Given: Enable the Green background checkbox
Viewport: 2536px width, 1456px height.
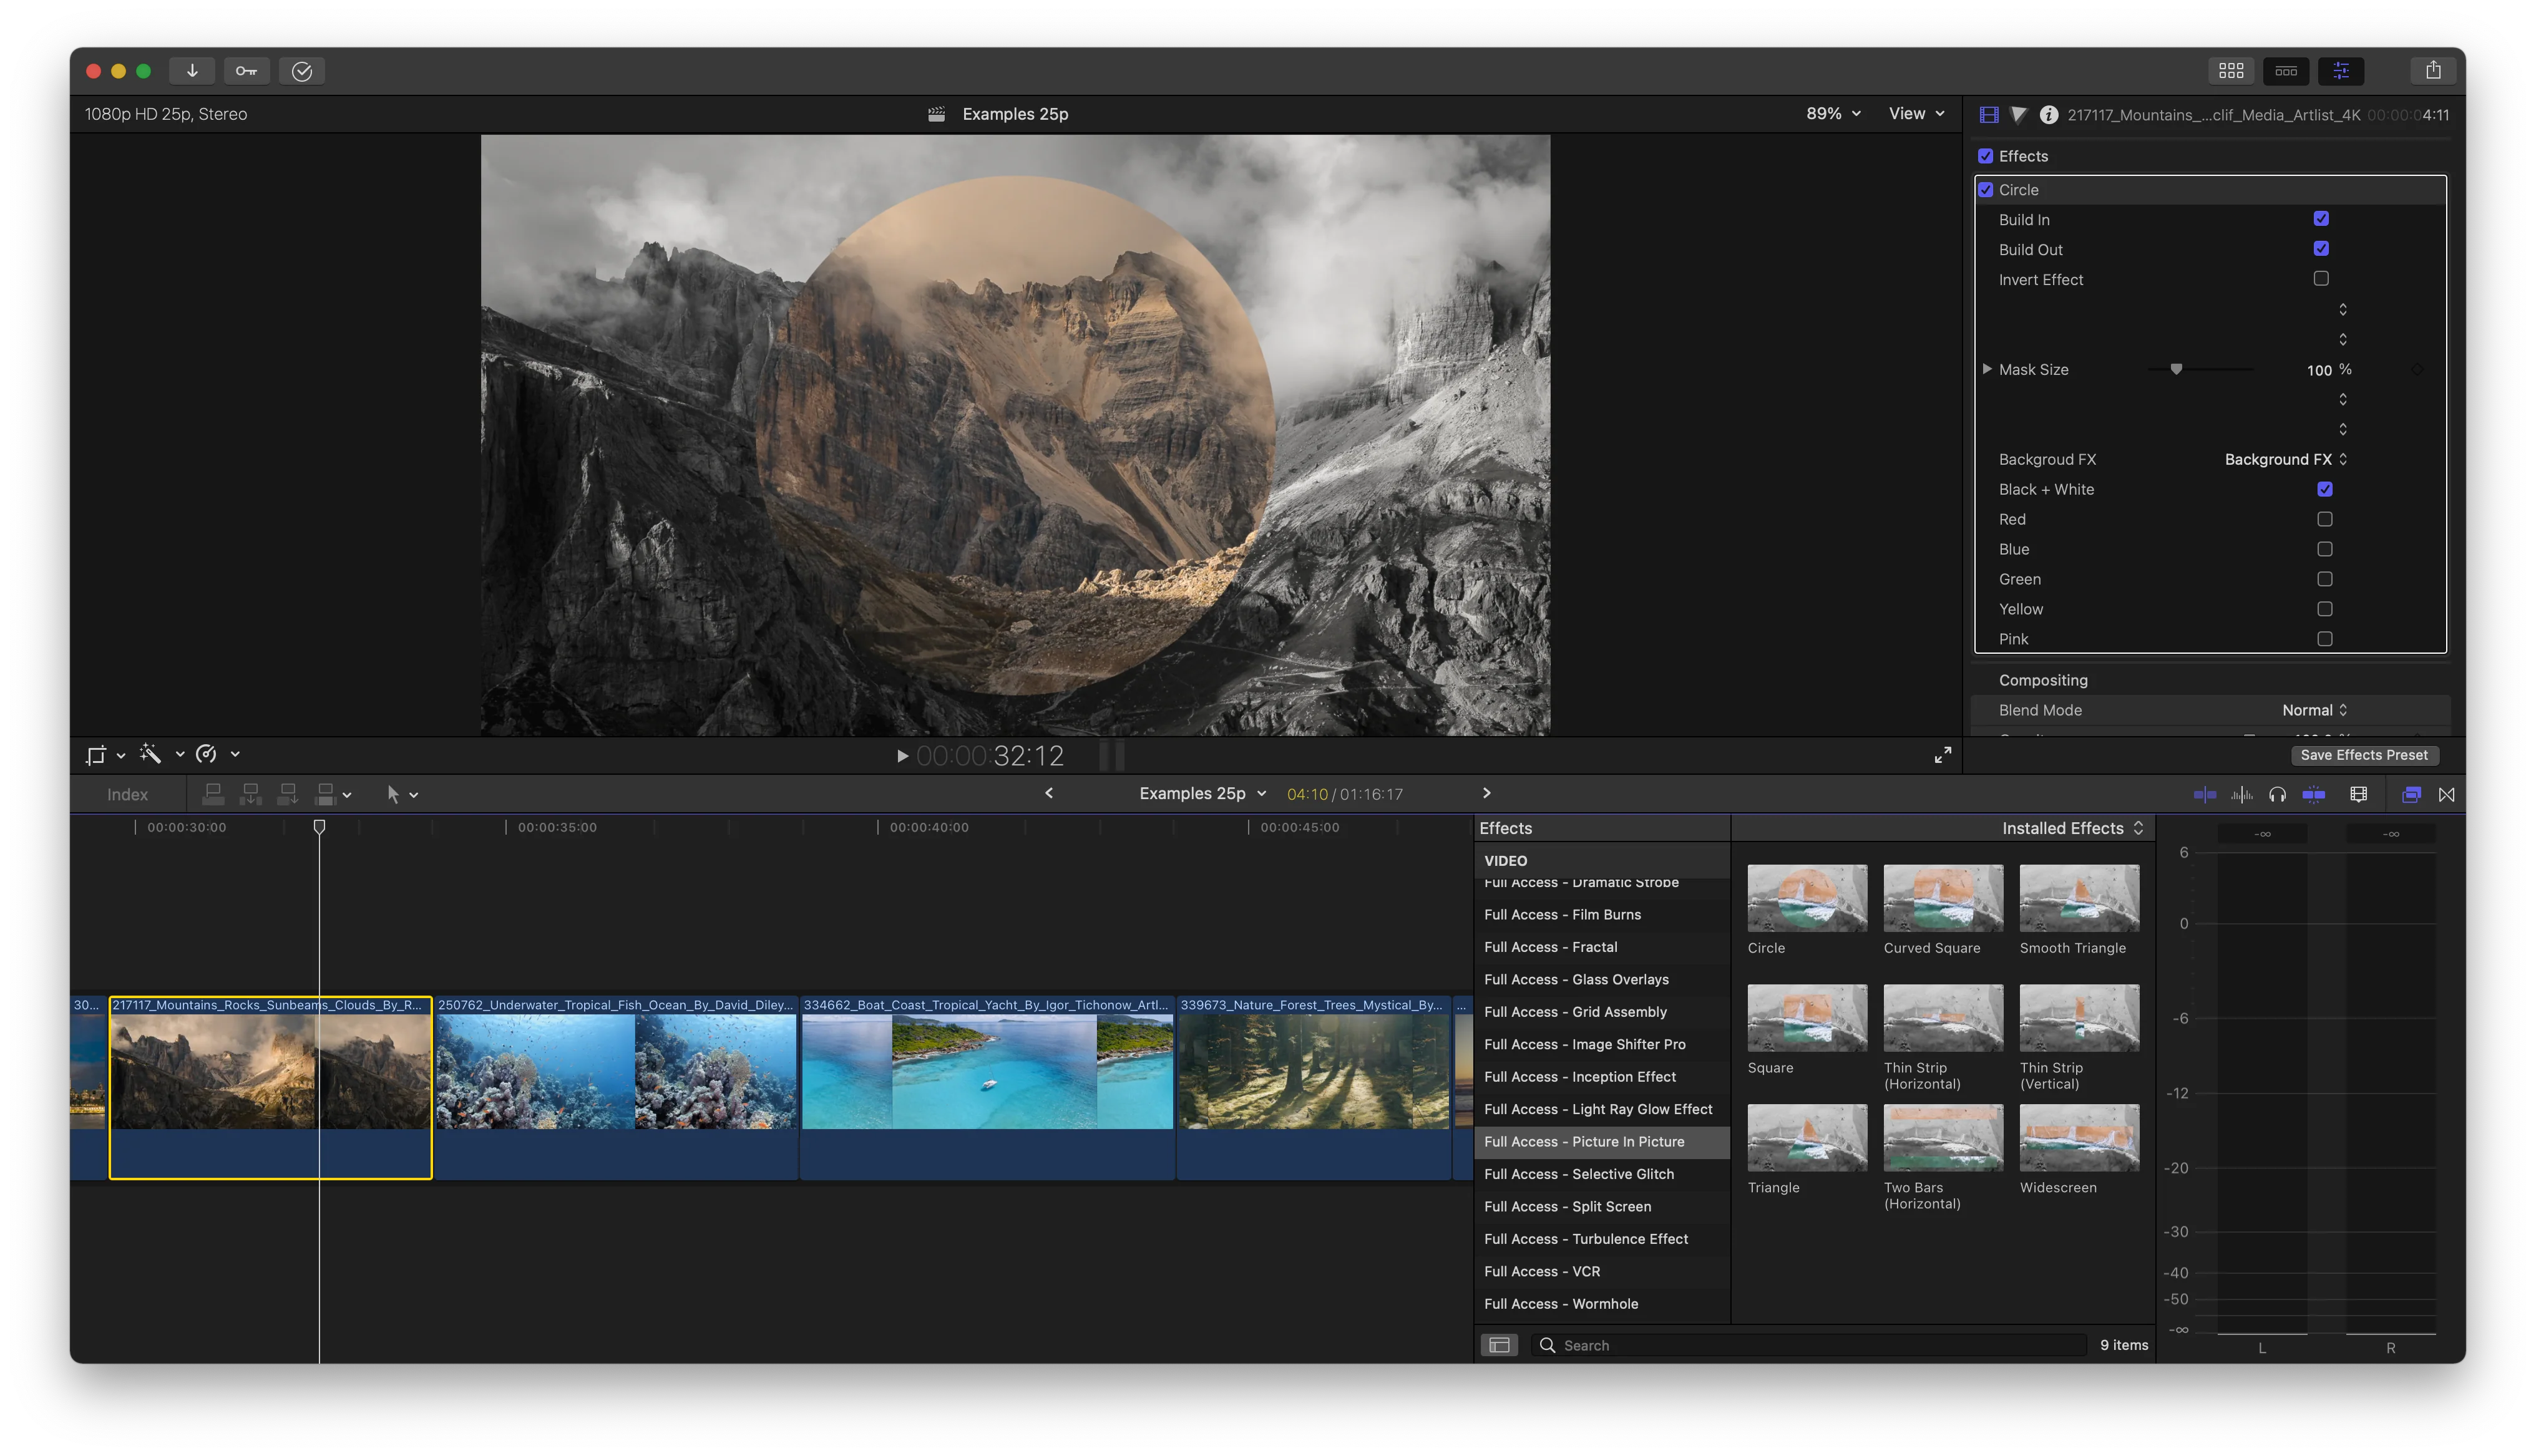Looking at the screenshot, I should pos(2325,579).
